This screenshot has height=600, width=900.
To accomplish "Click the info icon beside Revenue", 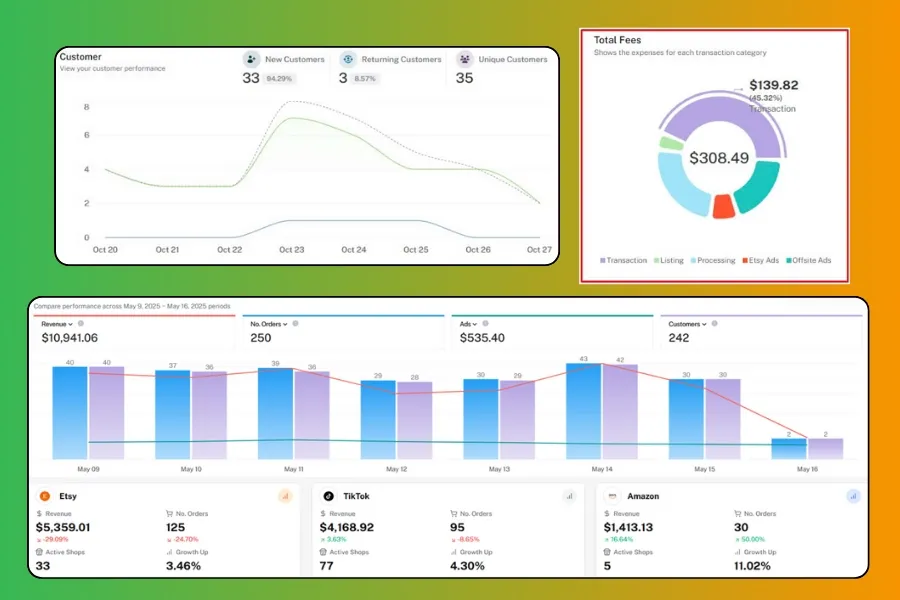I will [x=81, y=324].
